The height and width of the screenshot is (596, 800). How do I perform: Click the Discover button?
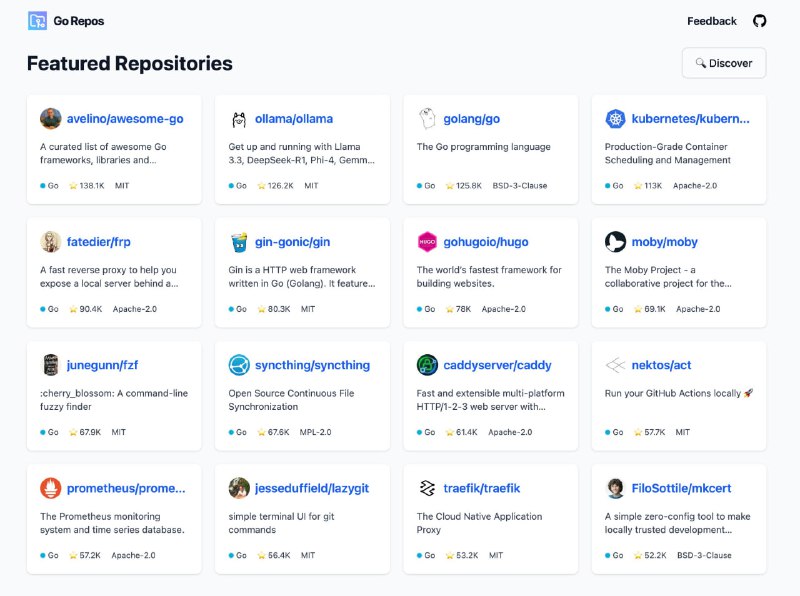point(723,63)
